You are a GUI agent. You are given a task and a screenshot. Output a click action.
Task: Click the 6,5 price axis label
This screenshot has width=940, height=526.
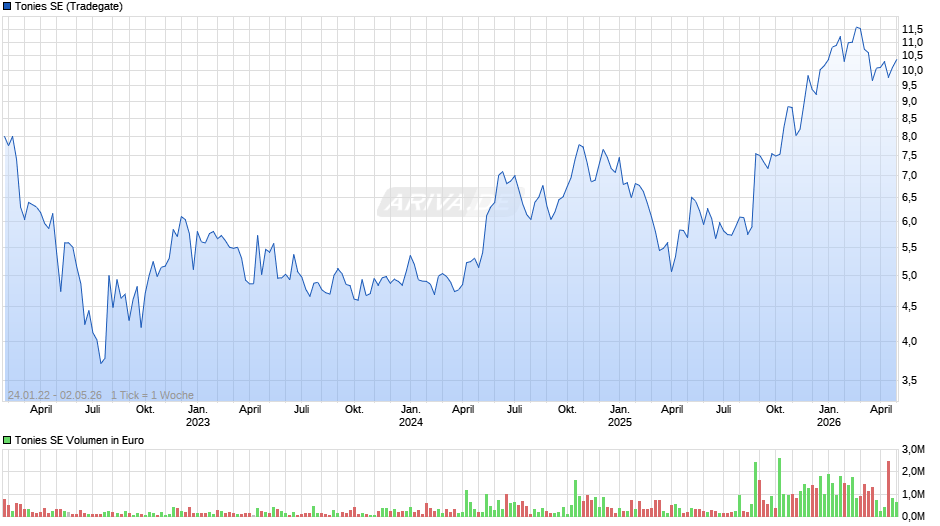tap(909, 197)
